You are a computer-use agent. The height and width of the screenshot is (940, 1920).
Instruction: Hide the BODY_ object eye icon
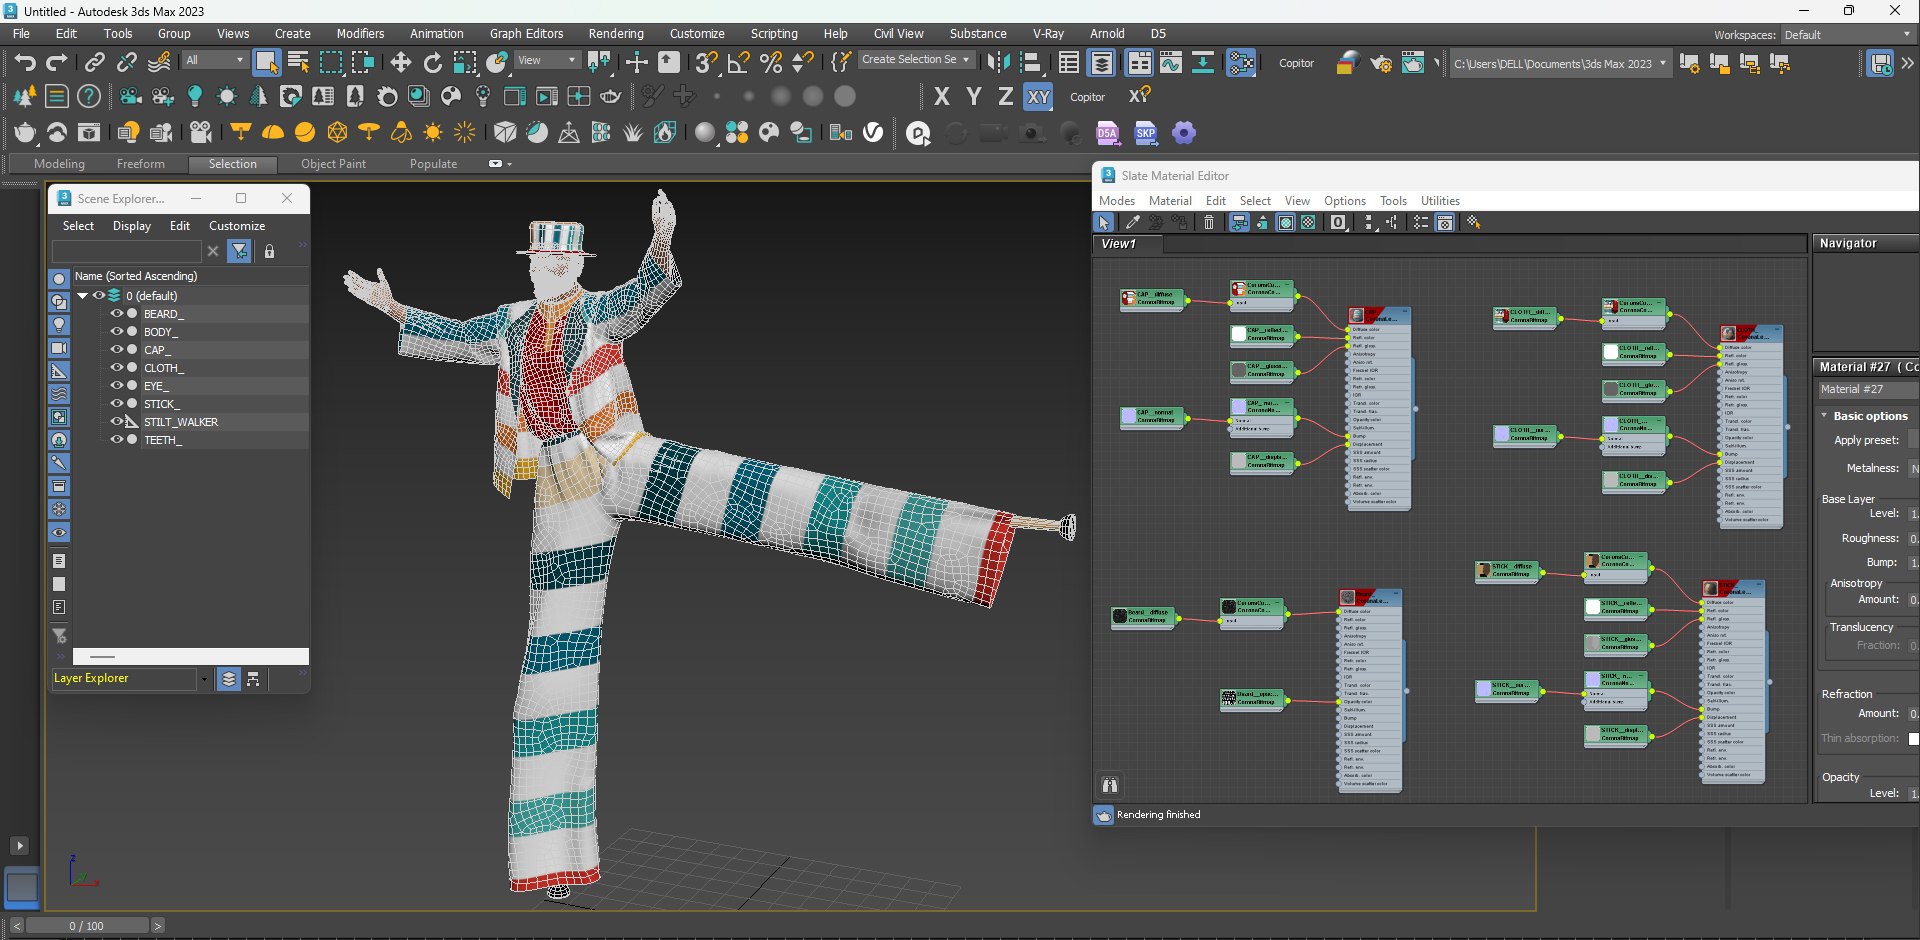tap(117, 332)
